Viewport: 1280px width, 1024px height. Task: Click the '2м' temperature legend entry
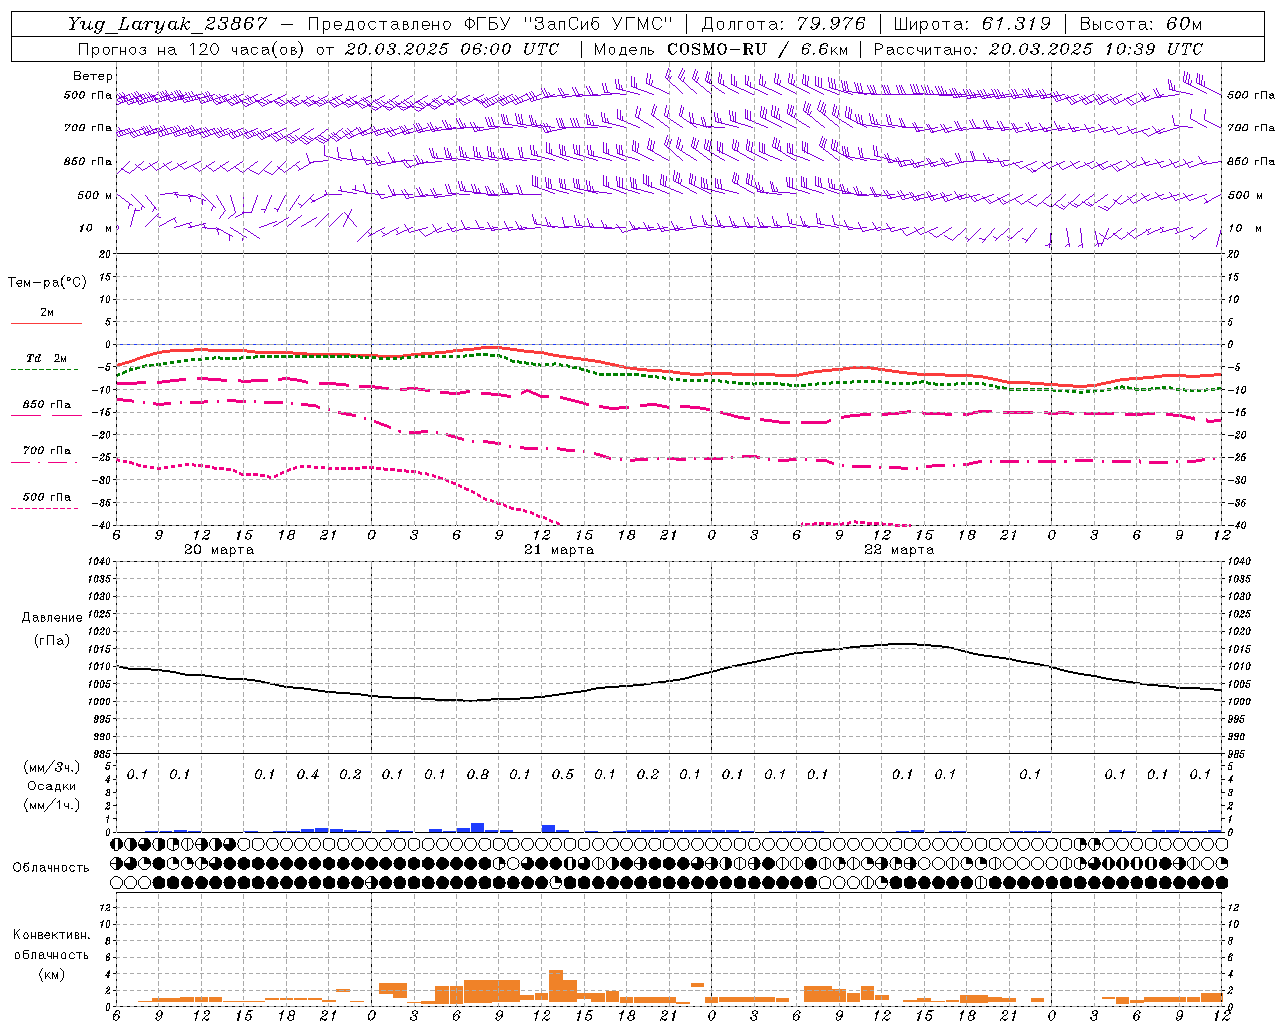point(47,312)
